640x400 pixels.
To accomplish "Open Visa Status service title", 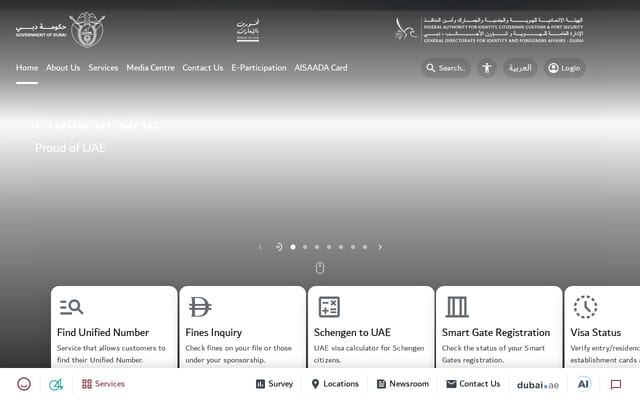I will coord(596,333).
